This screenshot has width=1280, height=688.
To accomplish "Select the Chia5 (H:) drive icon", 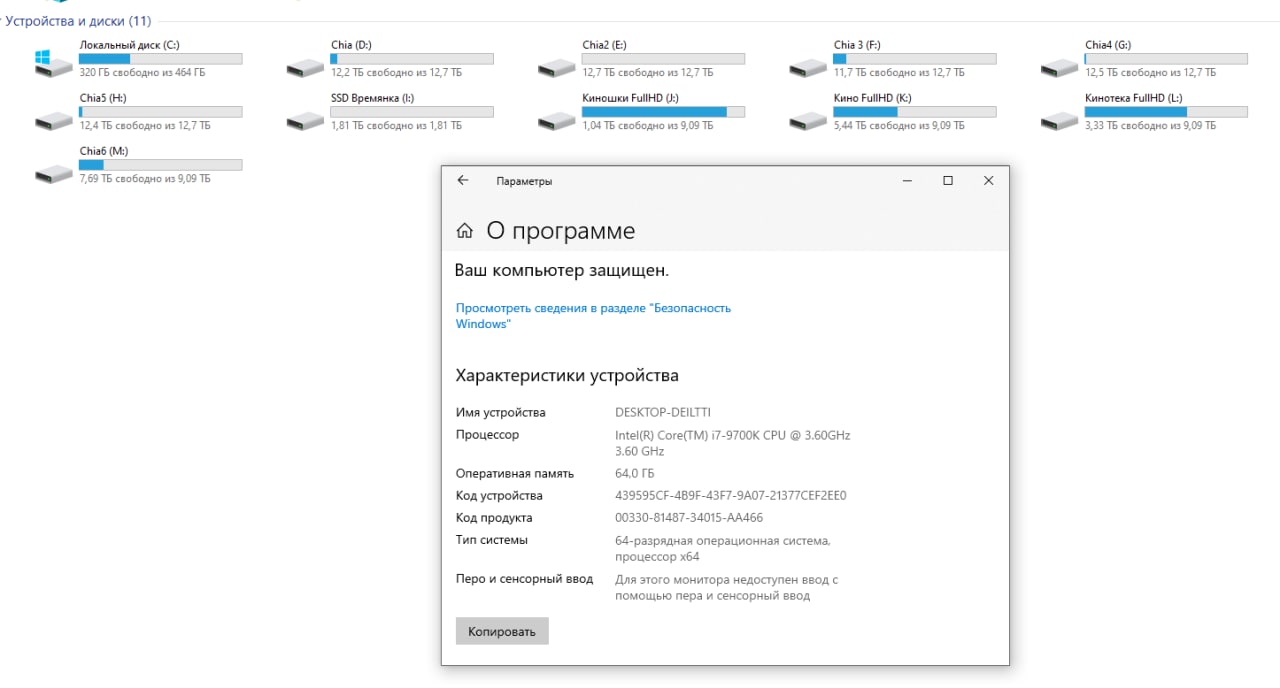I will [x=54, y=121].
